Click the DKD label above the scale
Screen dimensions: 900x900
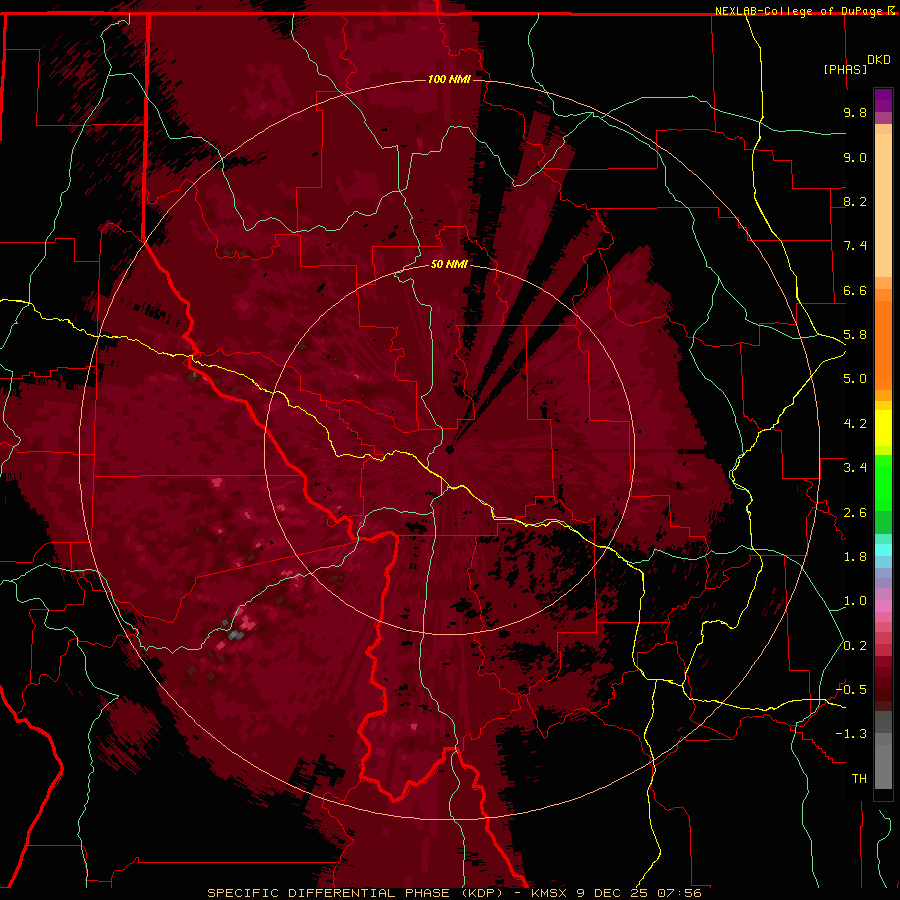(879, 60)
